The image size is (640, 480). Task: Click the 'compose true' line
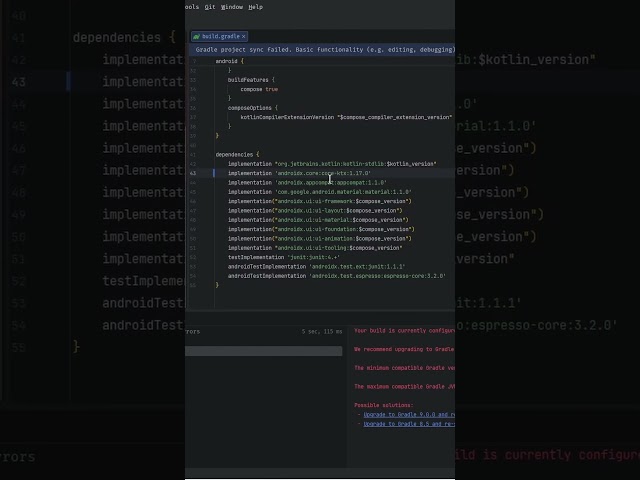[259, 89]
